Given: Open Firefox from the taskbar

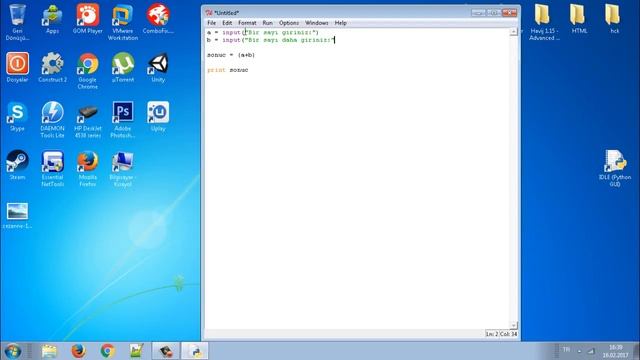Looking at the screenshot, I should click(x=78, y=351).
